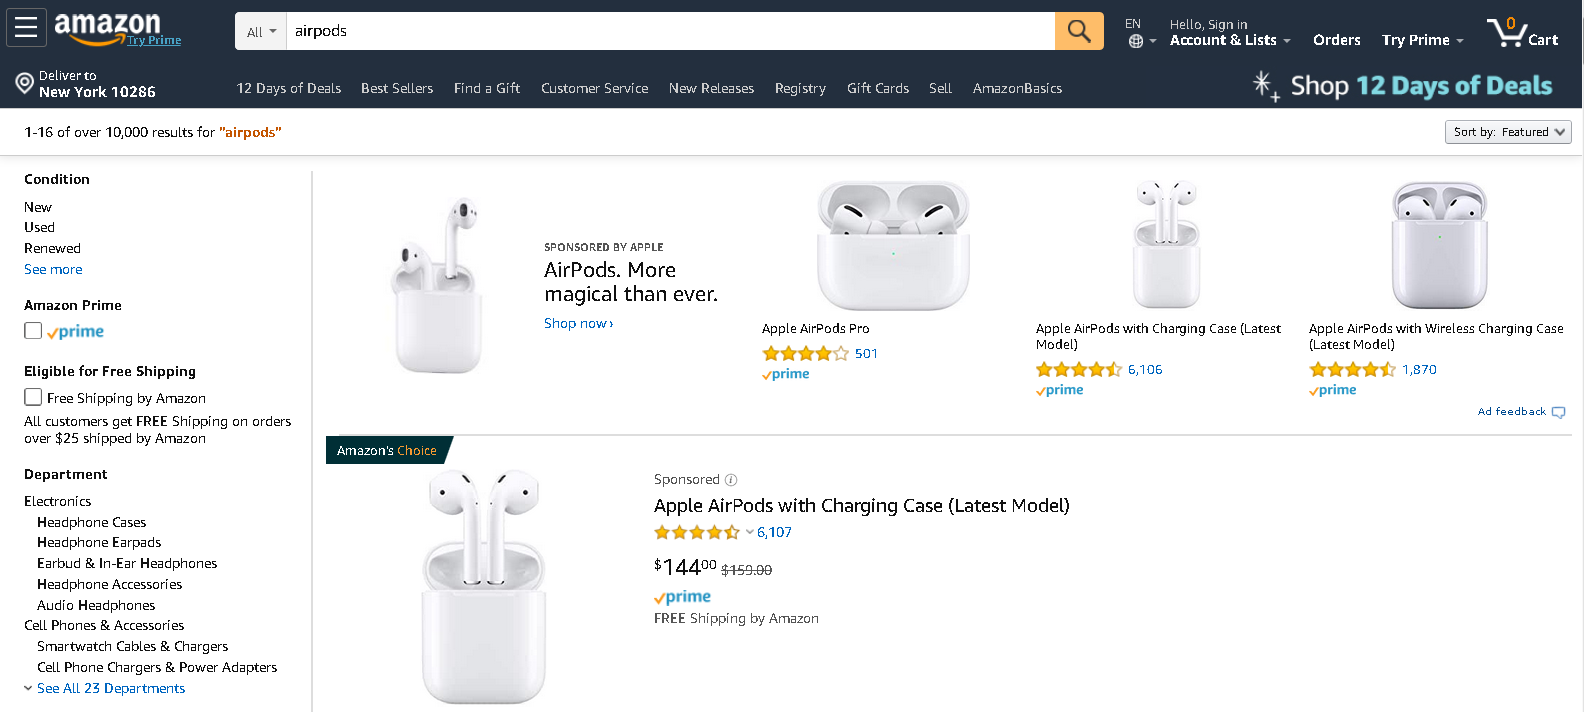
Task: Open the language globe selector
Action: pos(1136,41)
